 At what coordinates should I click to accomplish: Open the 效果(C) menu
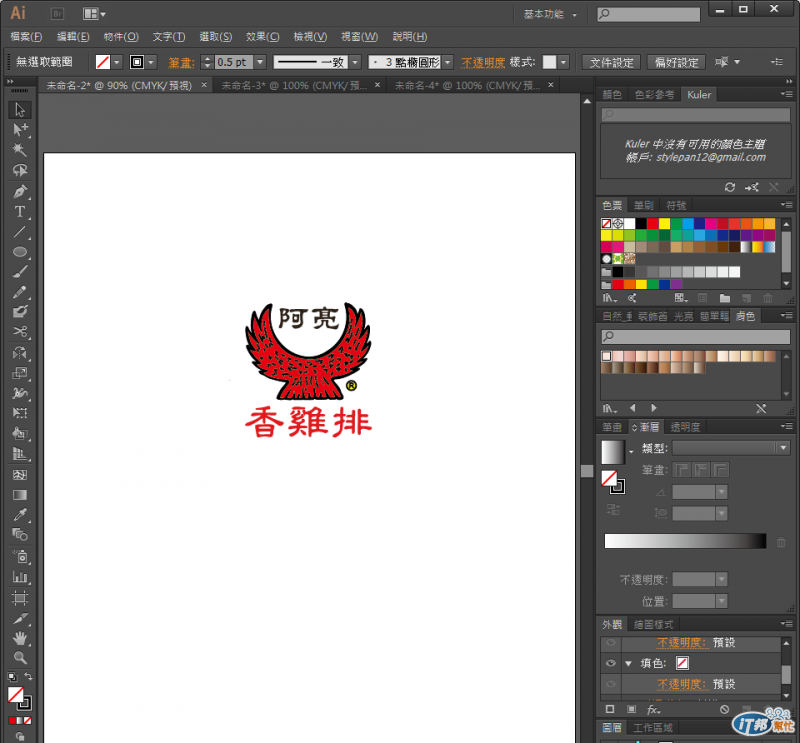point(263,37)
